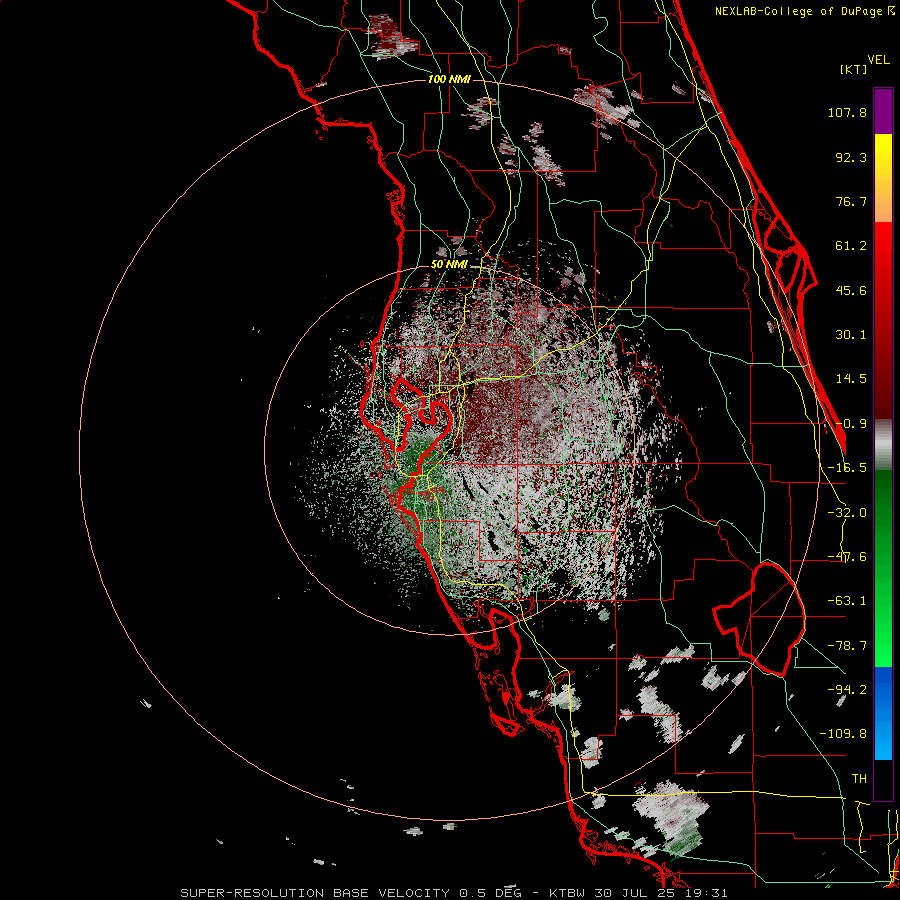Screen dimensions: 900x900
Task: Click the blue segment of the velocity color bar
Action: [883, 713]
